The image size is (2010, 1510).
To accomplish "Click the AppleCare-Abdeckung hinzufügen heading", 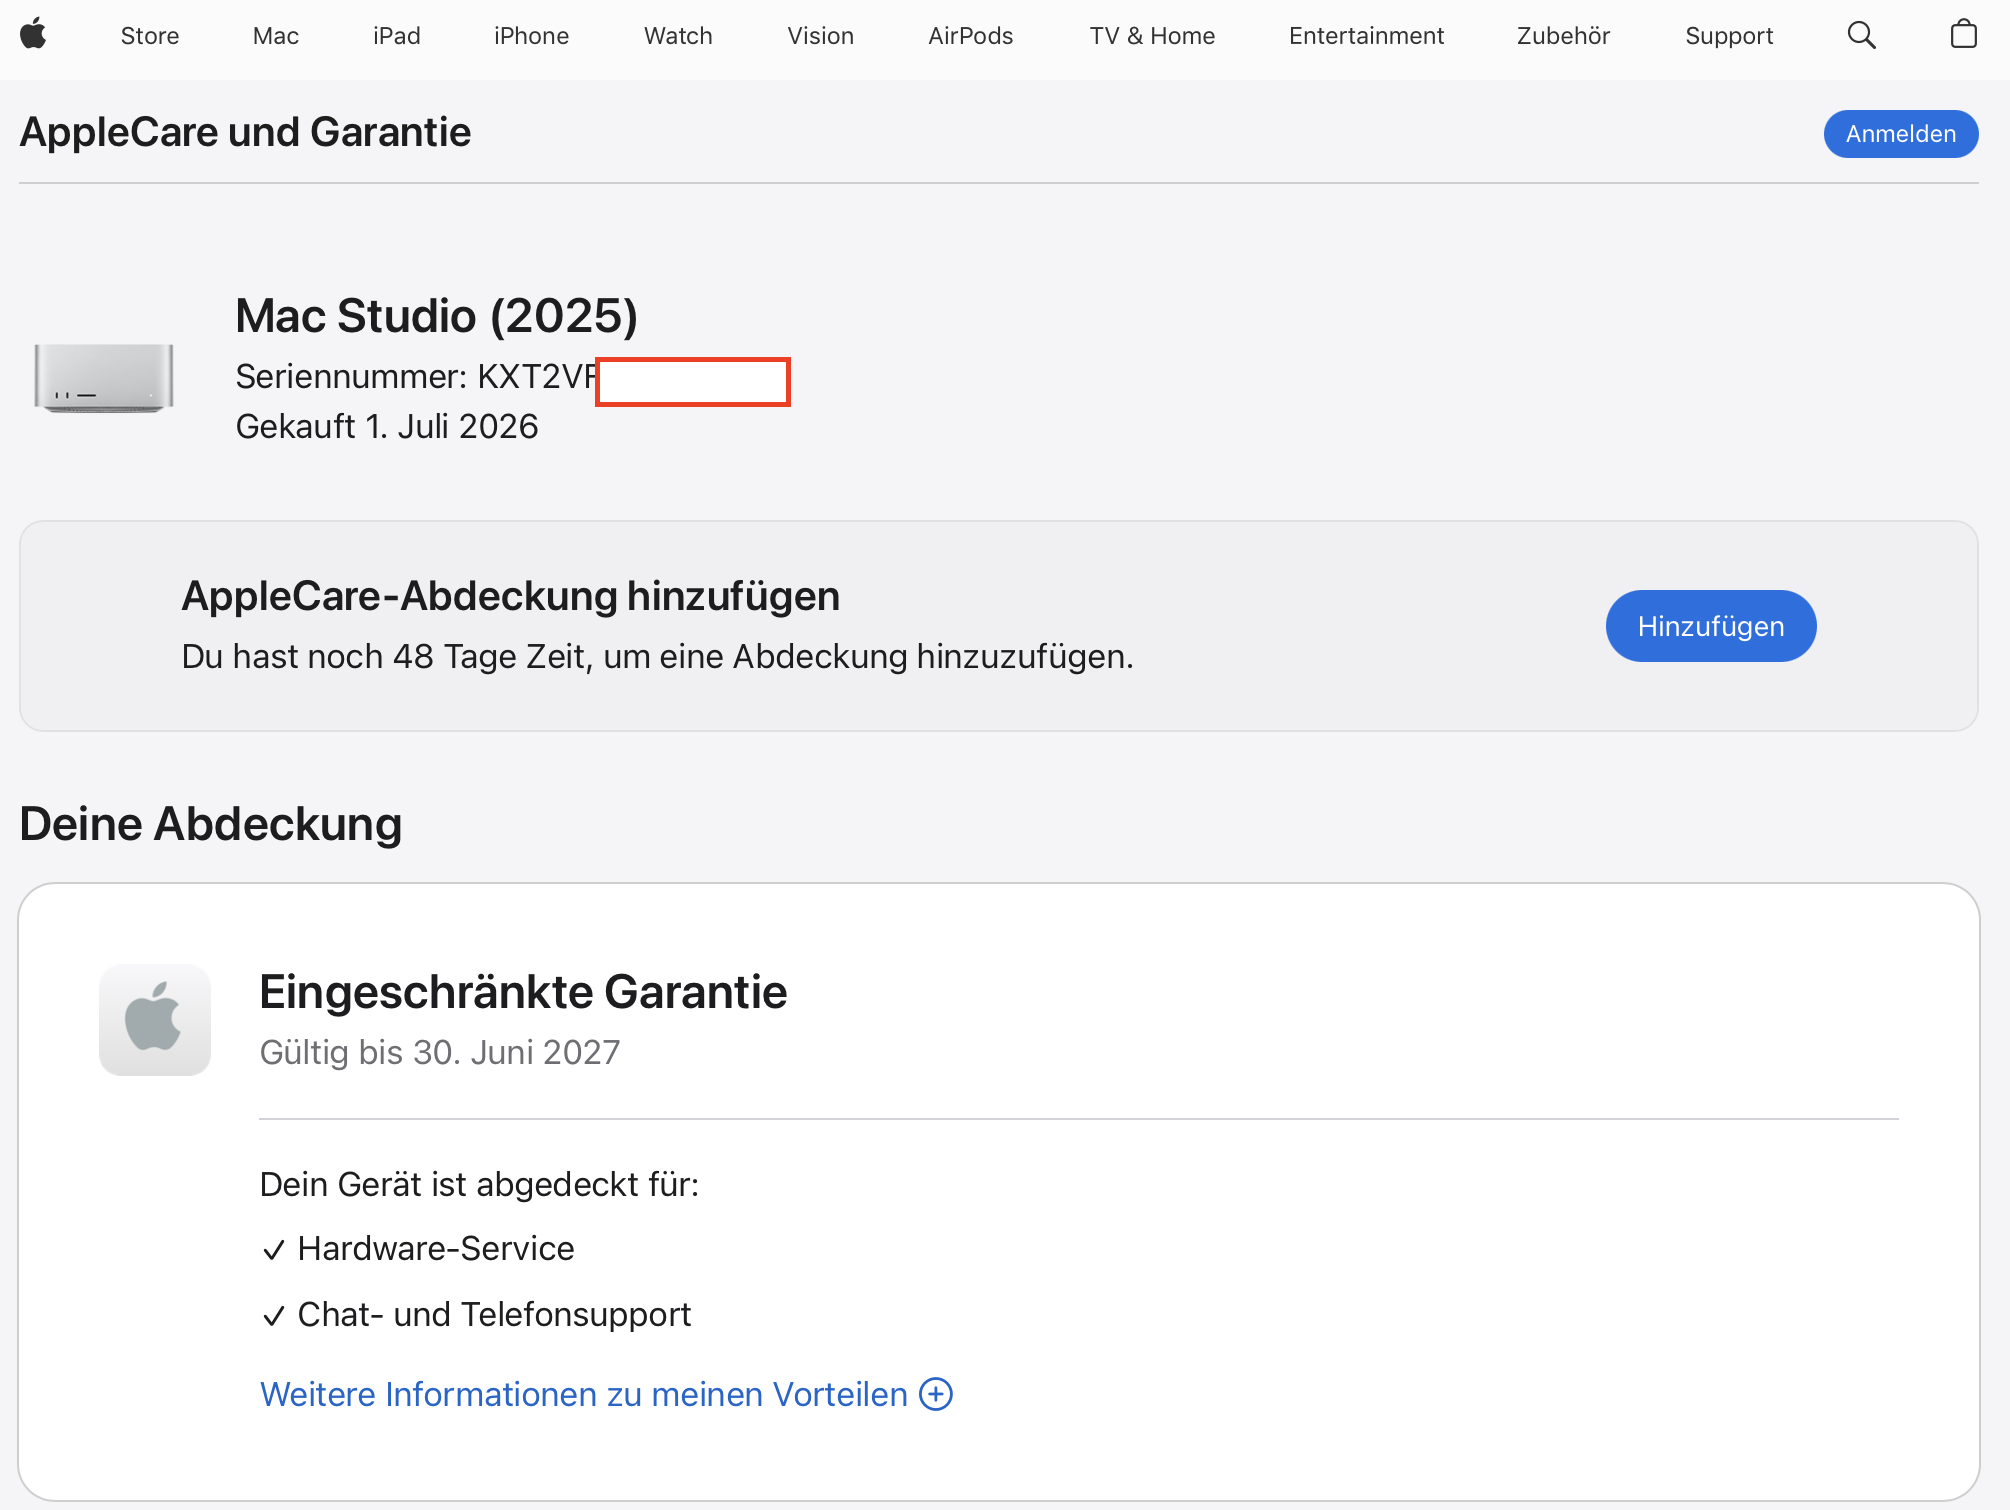I will click(x=510, y=596).
